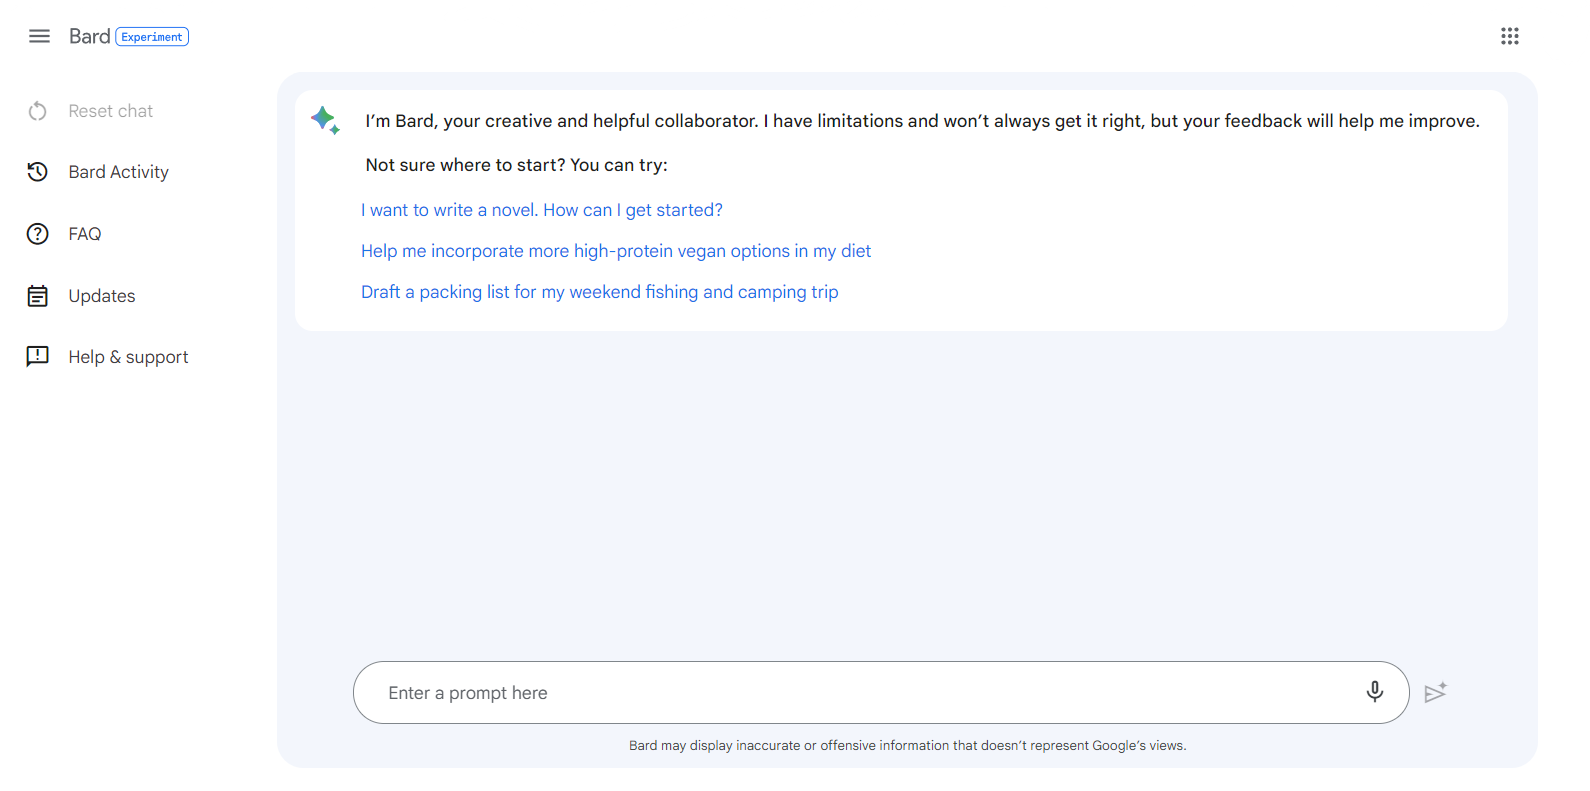Open Updates in the sidebar
The height and width of the screenshot is (791, 1590).
[102, 296]
